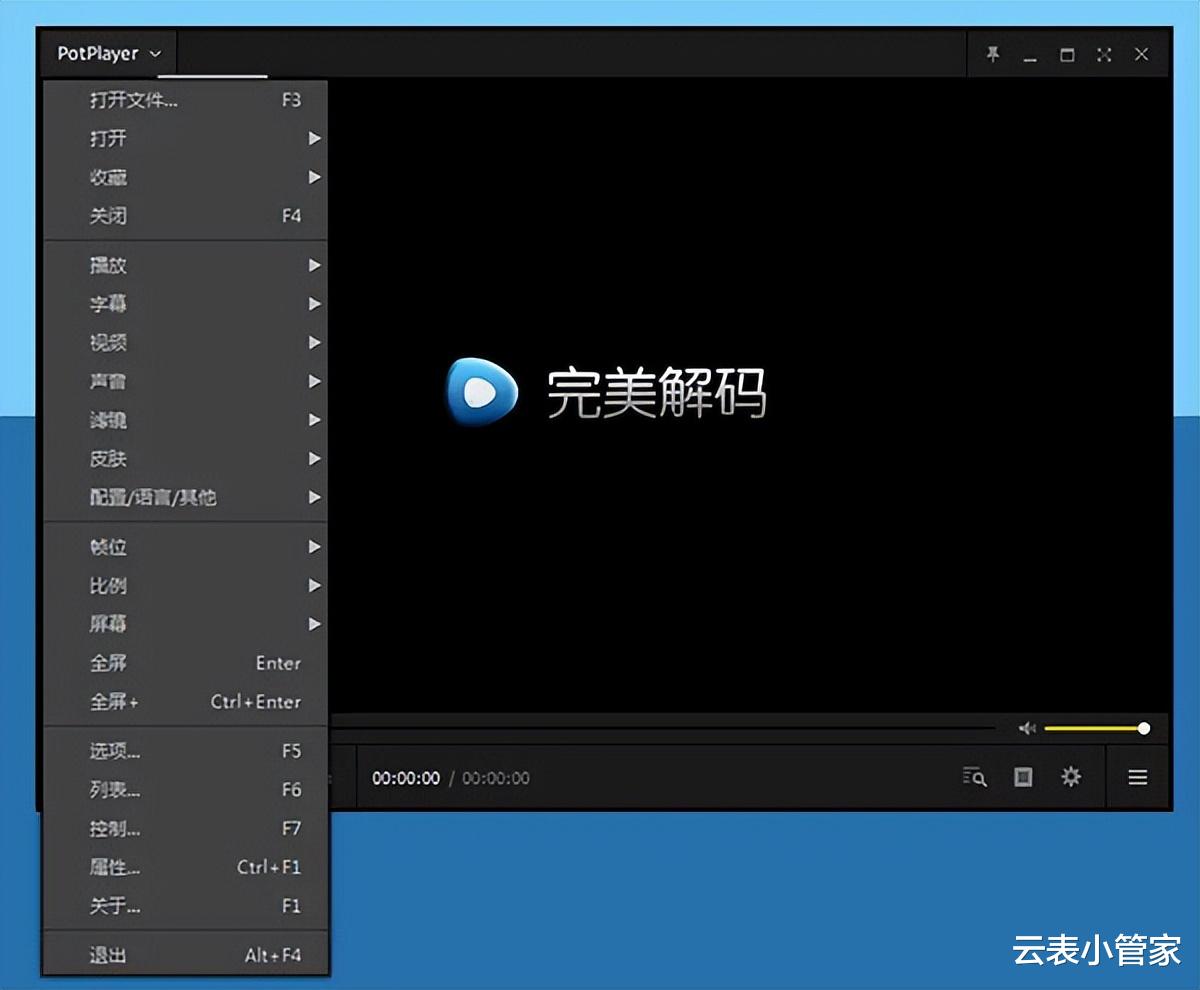Expand the 收藏 submenu

click(186, 177)
